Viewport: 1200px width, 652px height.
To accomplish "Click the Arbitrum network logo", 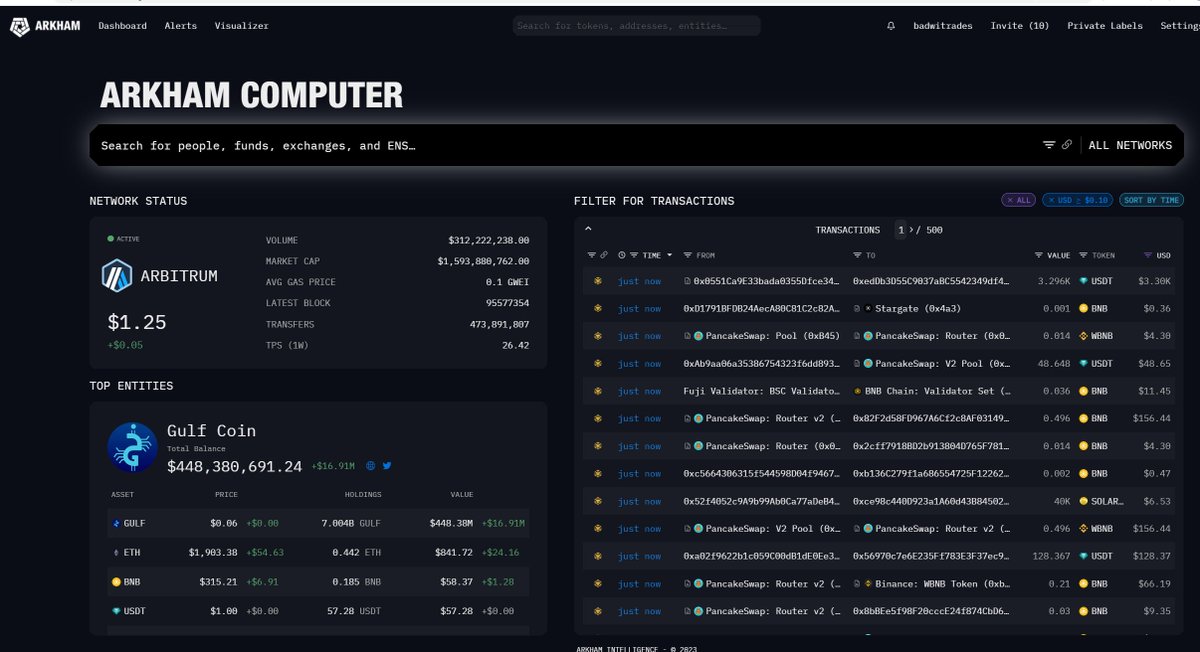I will [x=117, y=275].
